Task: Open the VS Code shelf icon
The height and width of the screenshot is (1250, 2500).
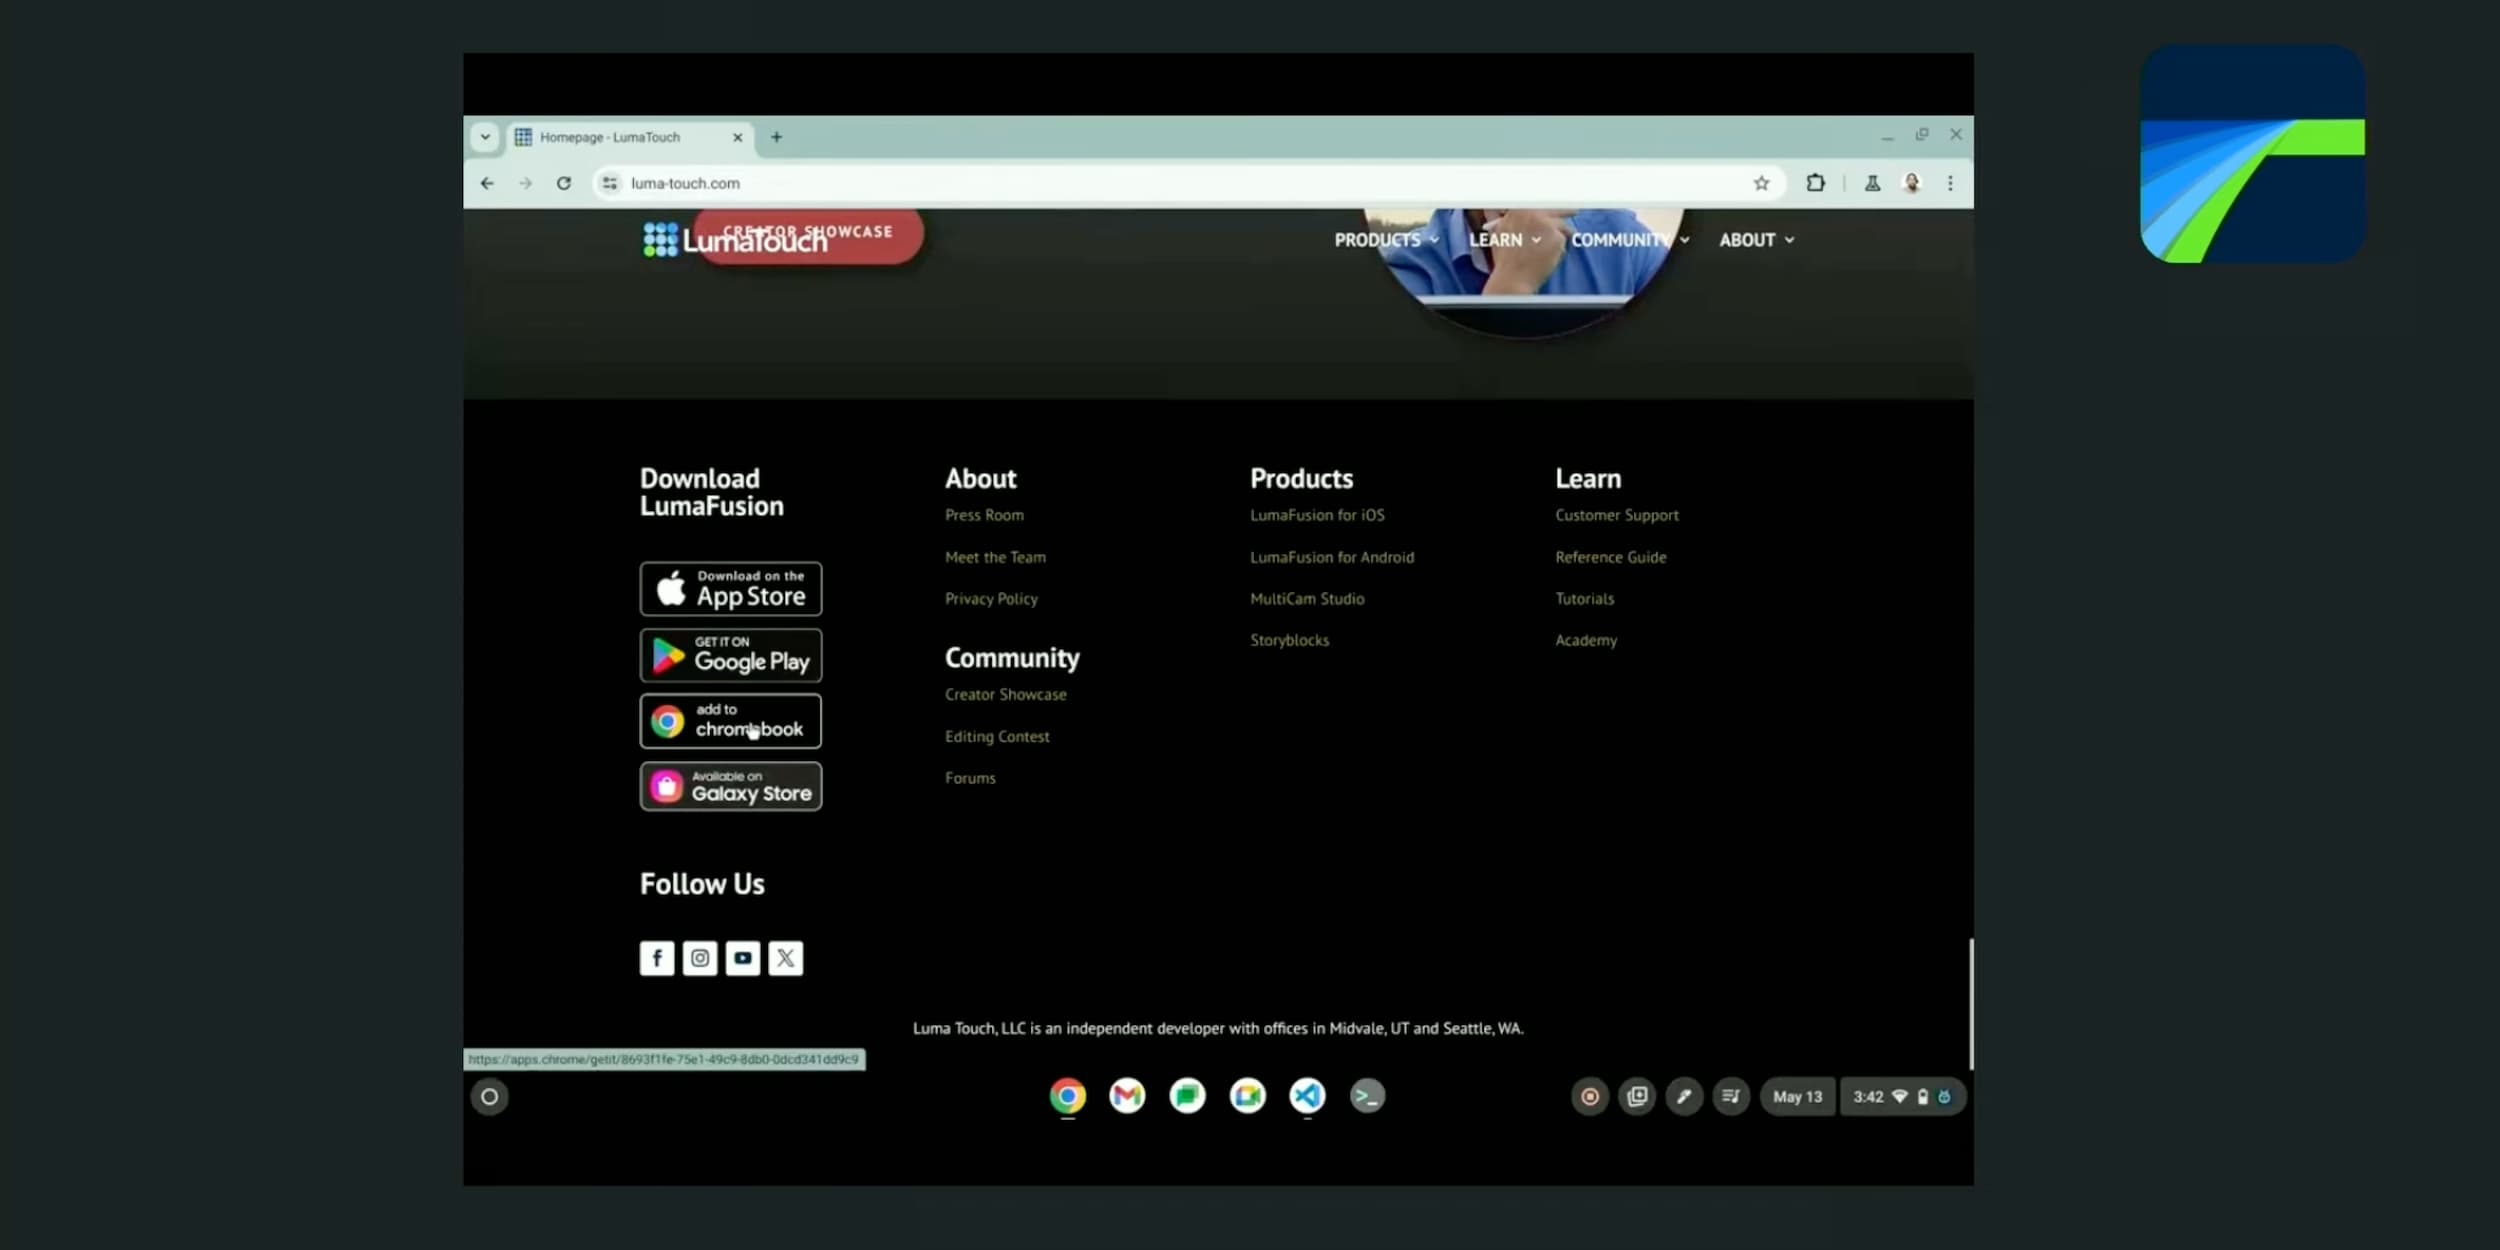Action: [1307, 1096]
